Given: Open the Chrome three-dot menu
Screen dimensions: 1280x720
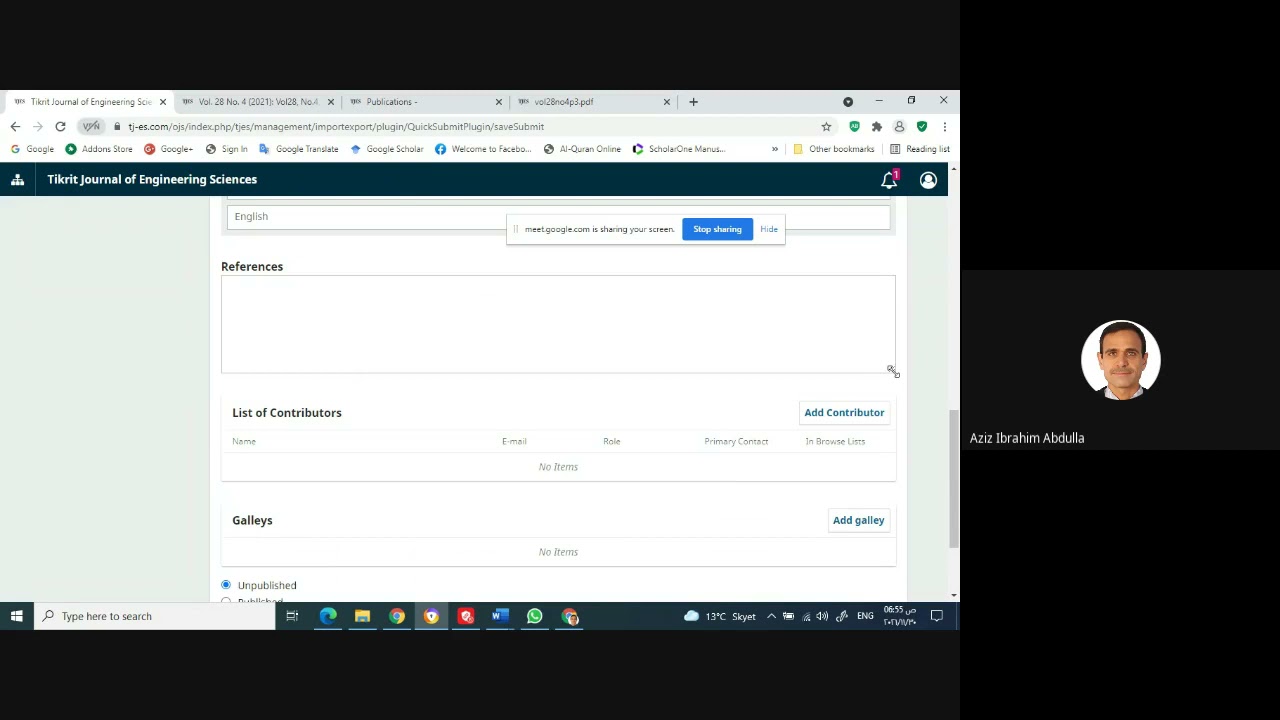Looking at the screenshot, I should click(x=944, y=127).
